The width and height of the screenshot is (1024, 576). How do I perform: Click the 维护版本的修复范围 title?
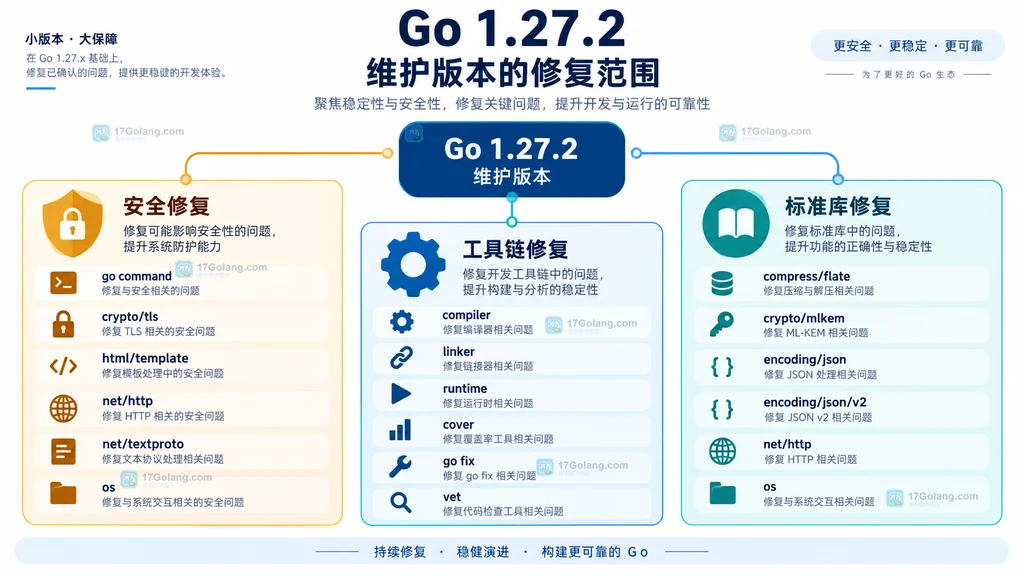pyautogui.click(x=513, y=73)
